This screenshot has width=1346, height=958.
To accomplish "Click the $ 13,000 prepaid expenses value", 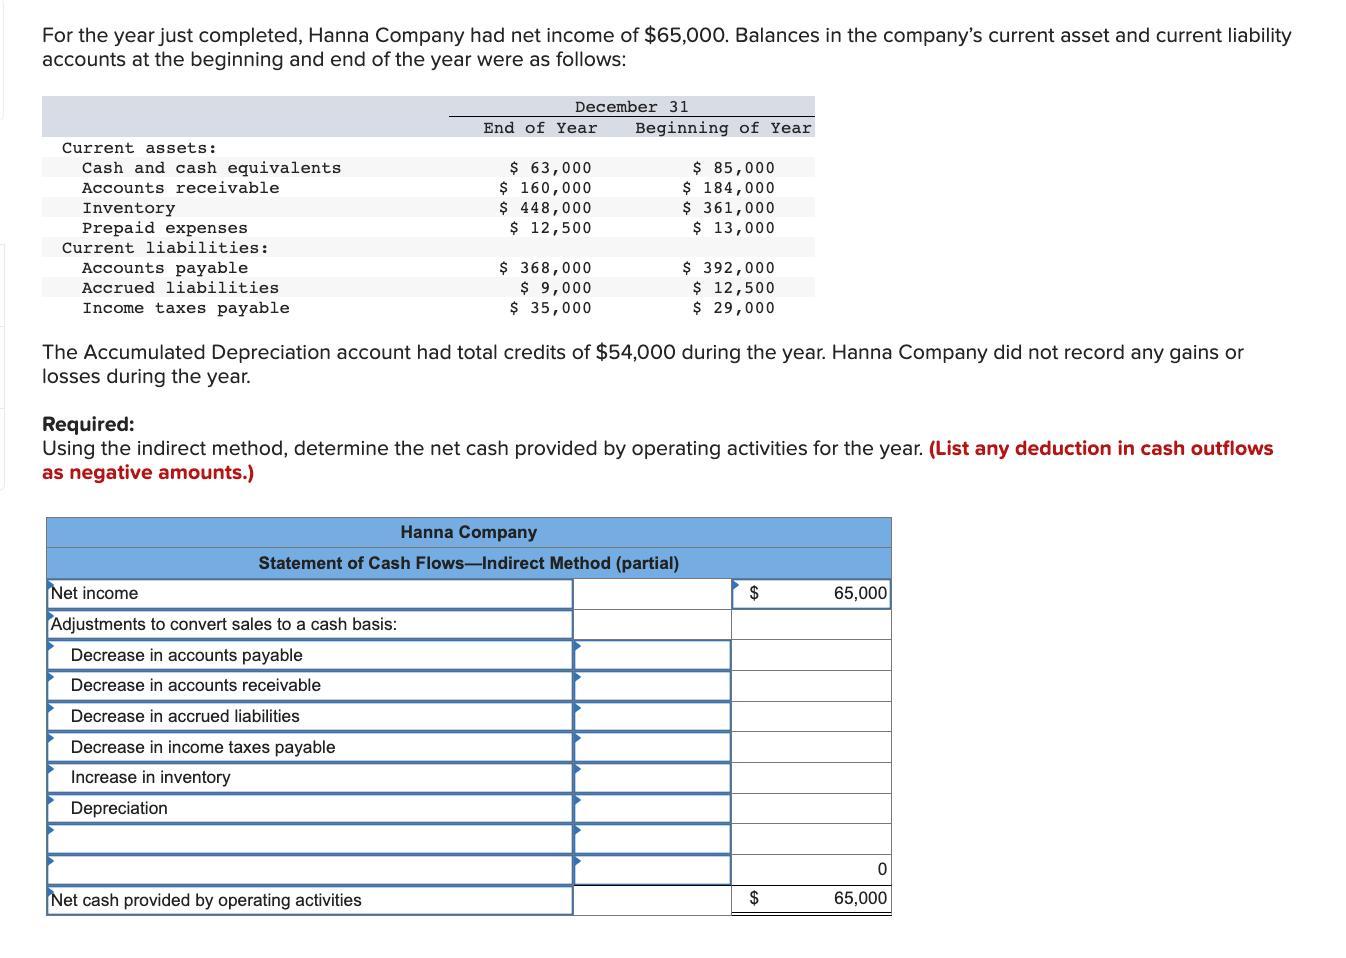I will [733, 228].
